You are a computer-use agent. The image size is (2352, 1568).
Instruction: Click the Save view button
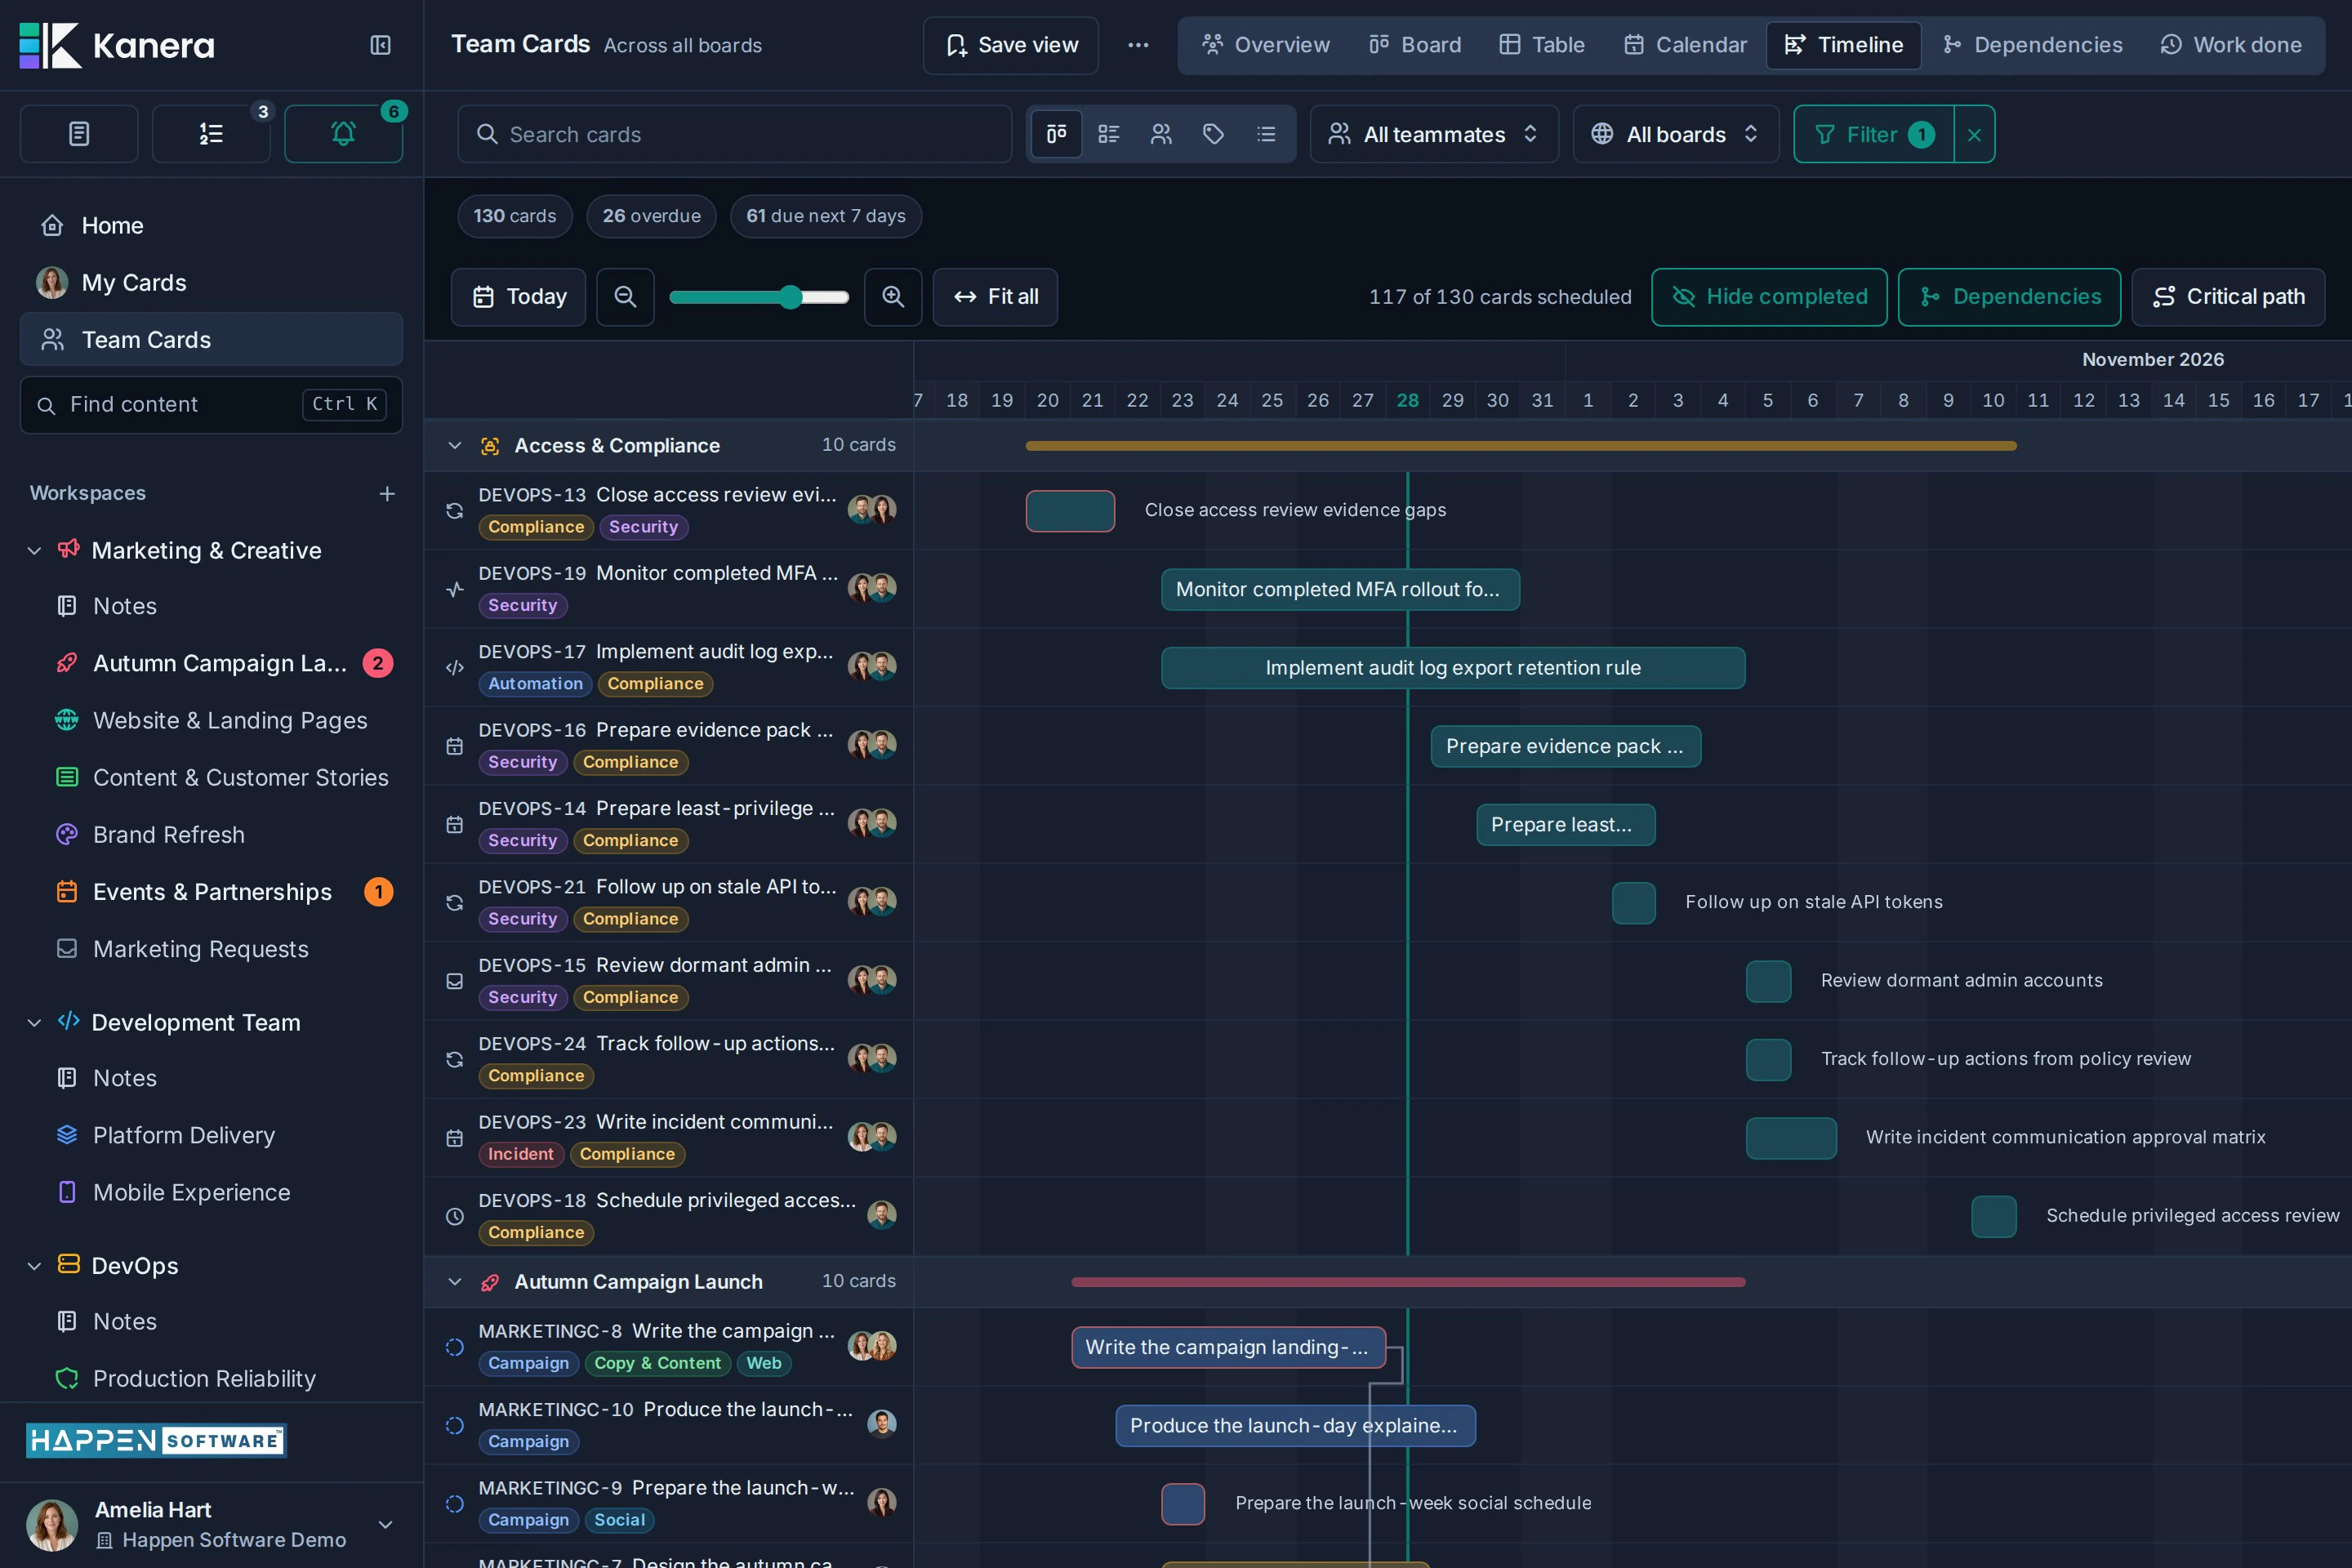(1011, 45)
